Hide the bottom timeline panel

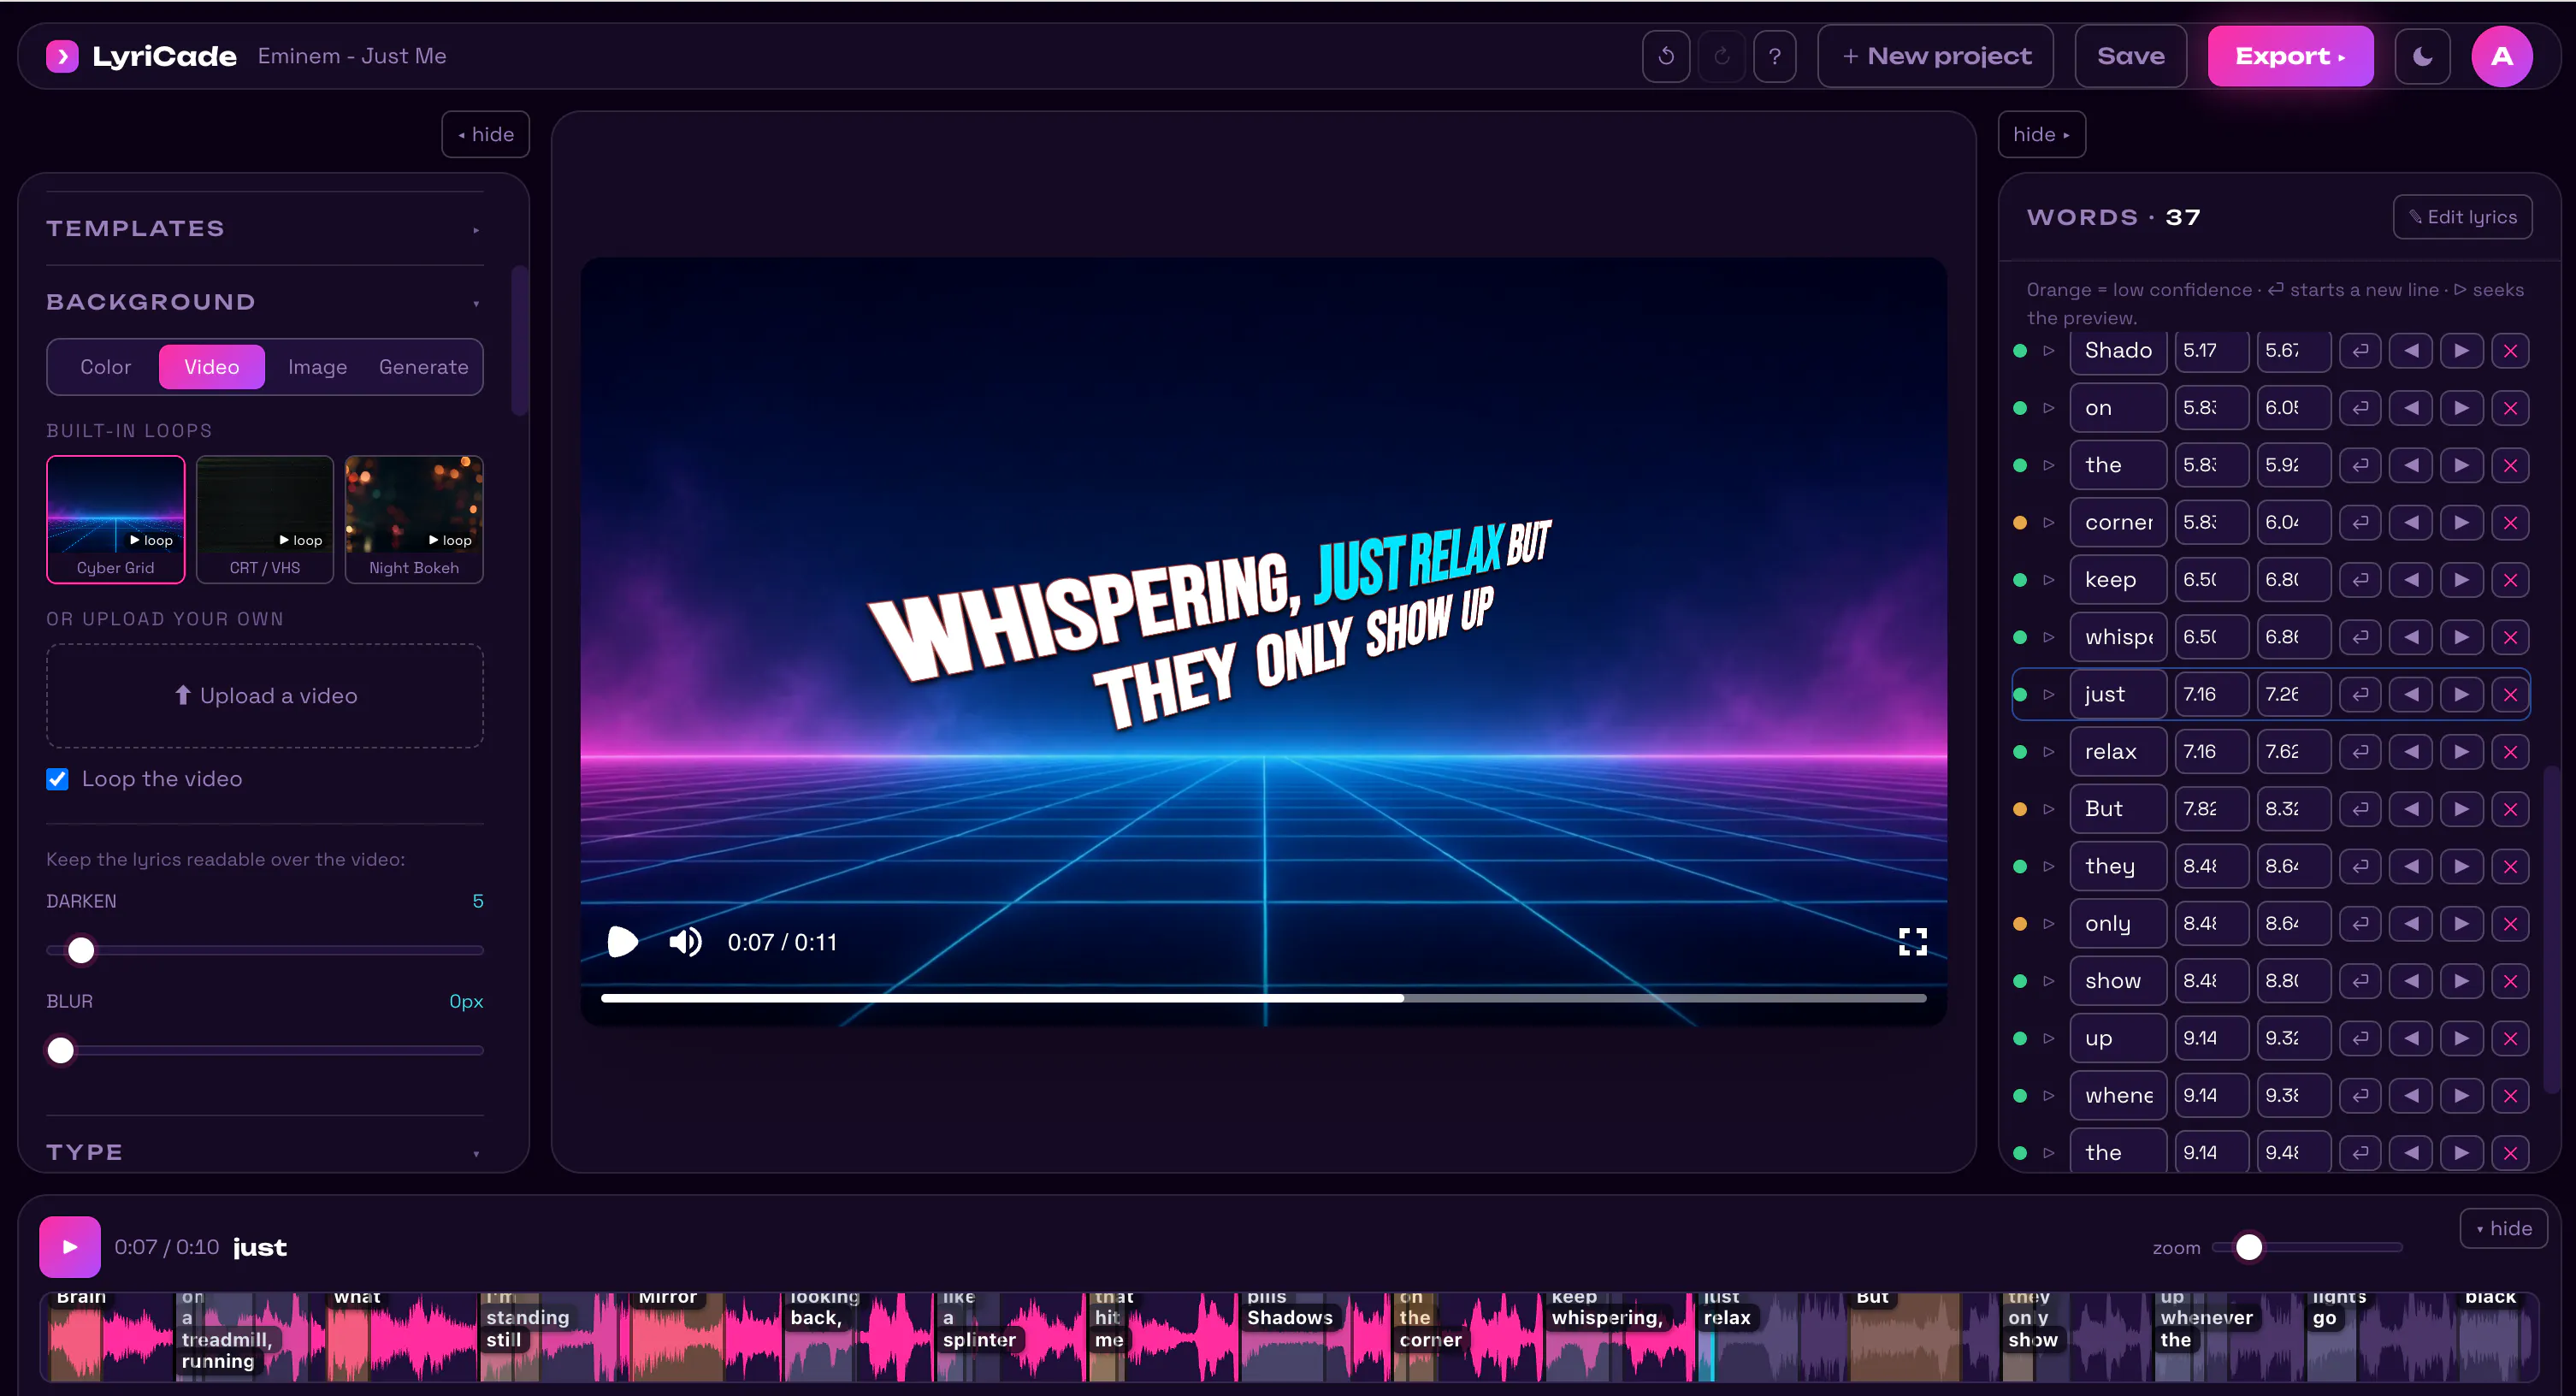click(x=2503, y=1228)
